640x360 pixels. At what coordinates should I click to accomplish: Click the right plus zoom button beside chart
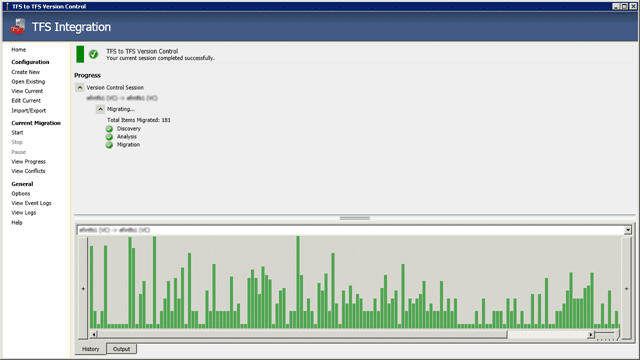627,289
